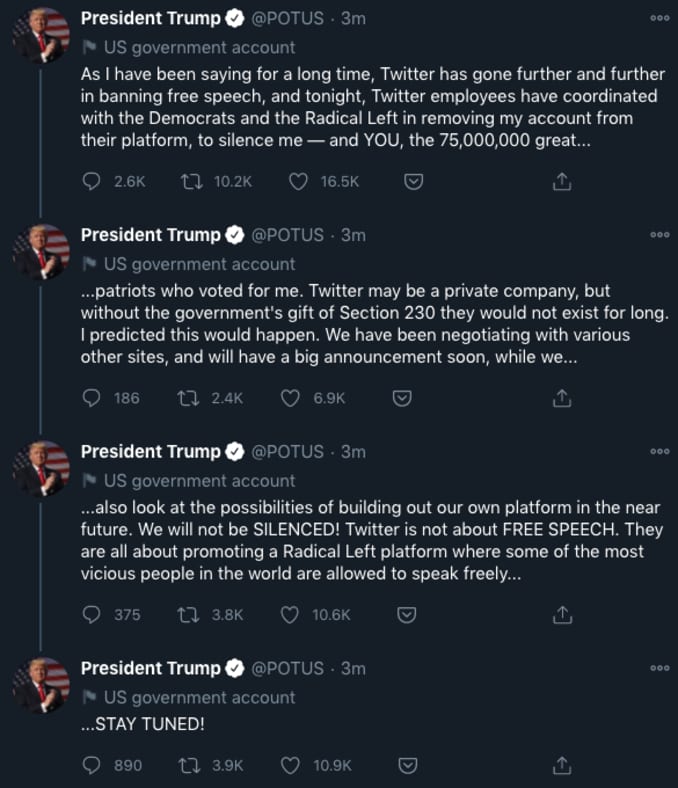Reply to the first tweet with 2.6K replies
The image size is (678, 788).
pyautogui.click(x=92, y=181)
